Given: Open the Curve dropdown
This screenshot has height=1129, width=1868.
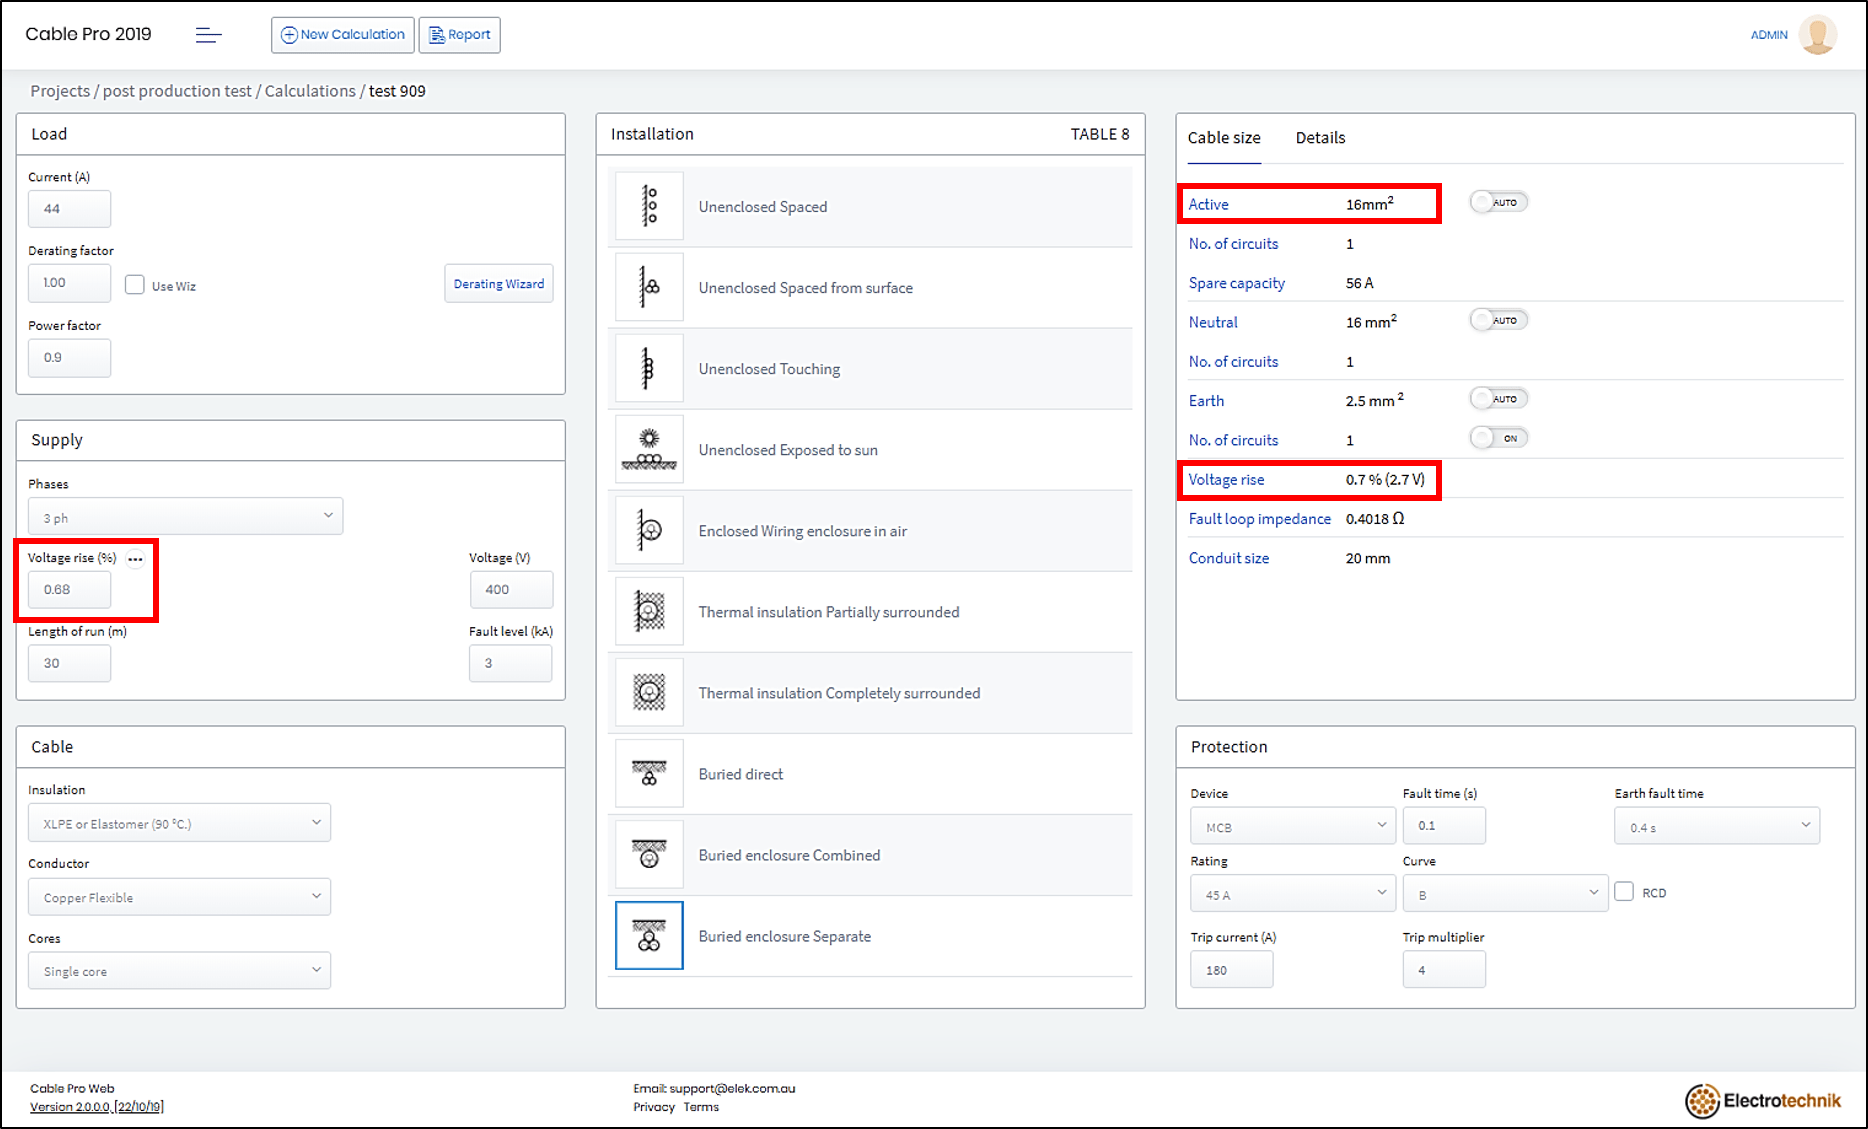Looking at the screenshot, I should (1505, 894).
